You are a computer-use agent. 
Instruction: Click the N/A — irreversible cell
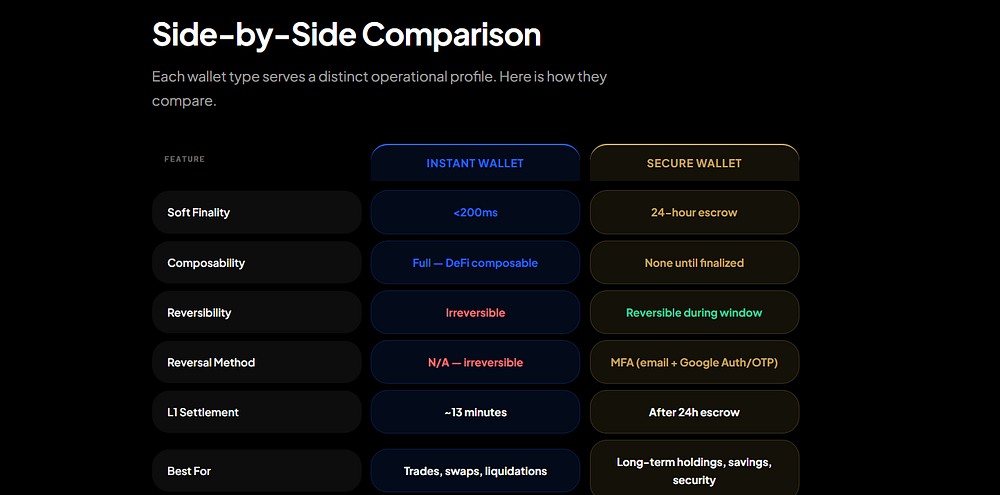click(475, 362)
